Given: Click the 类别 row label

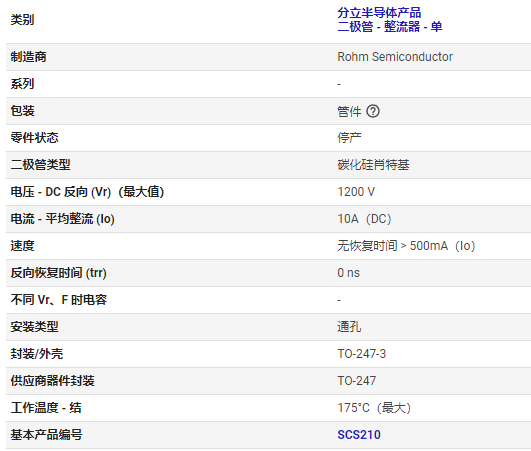Looking at the screenshot, I should (x=22, y=20).
